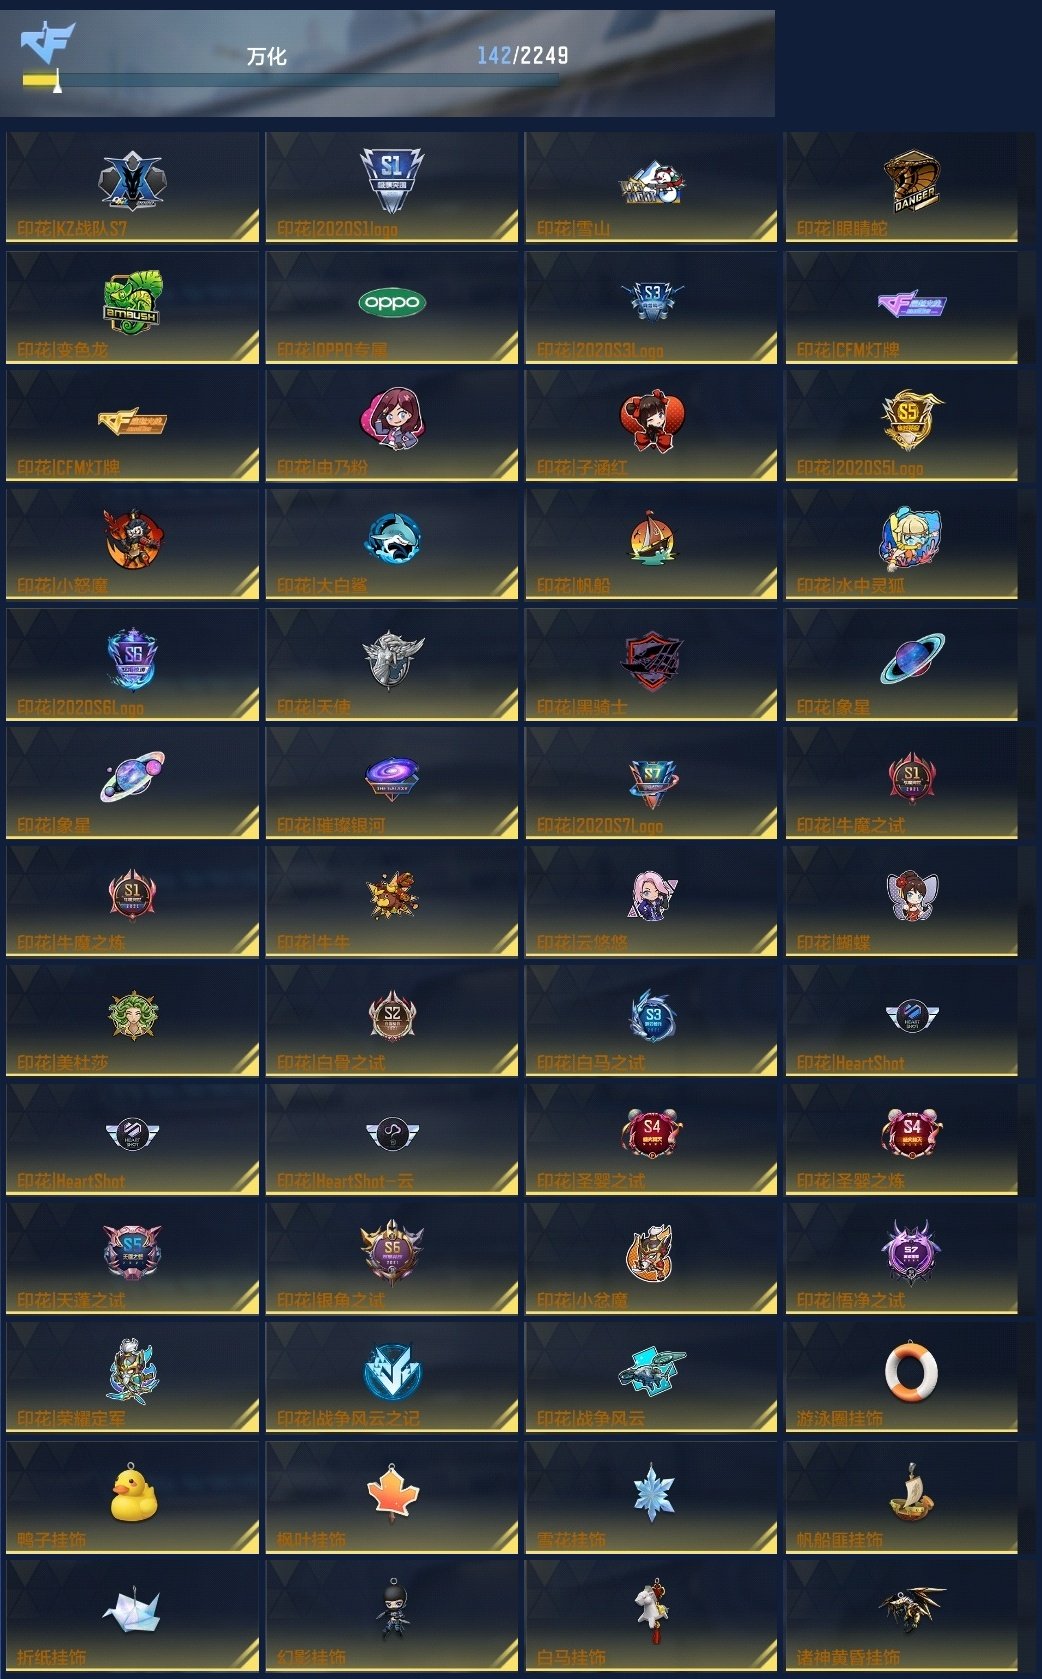The height and width of the screenshot is (1679, 1042).
Task: Click the collection progress bar at top
Action: point(290,80)
